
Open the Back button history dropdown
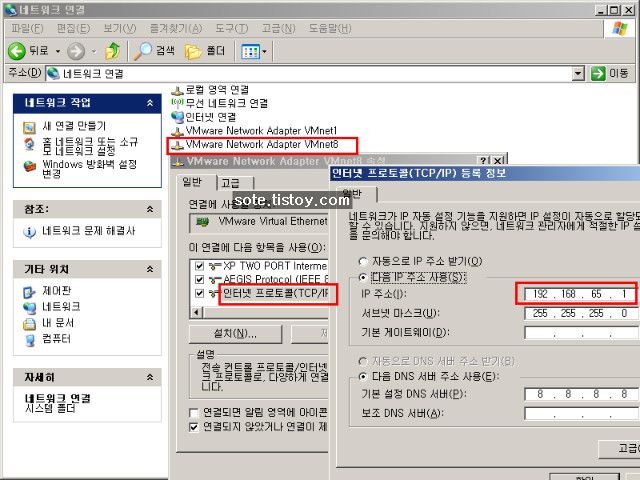coord(58,51)
